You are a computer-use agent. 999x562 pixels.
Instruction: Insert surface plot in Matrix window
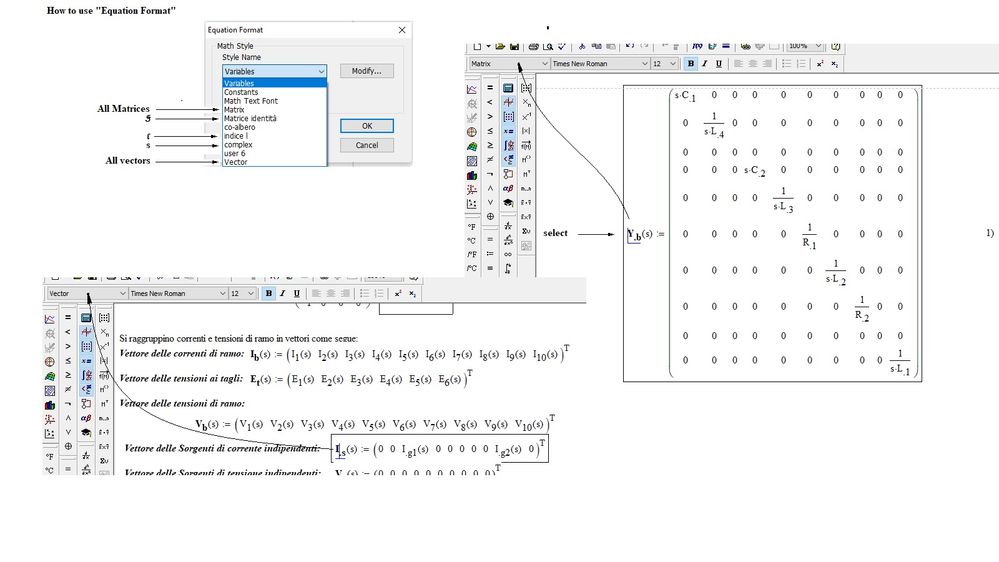(471, 146)
